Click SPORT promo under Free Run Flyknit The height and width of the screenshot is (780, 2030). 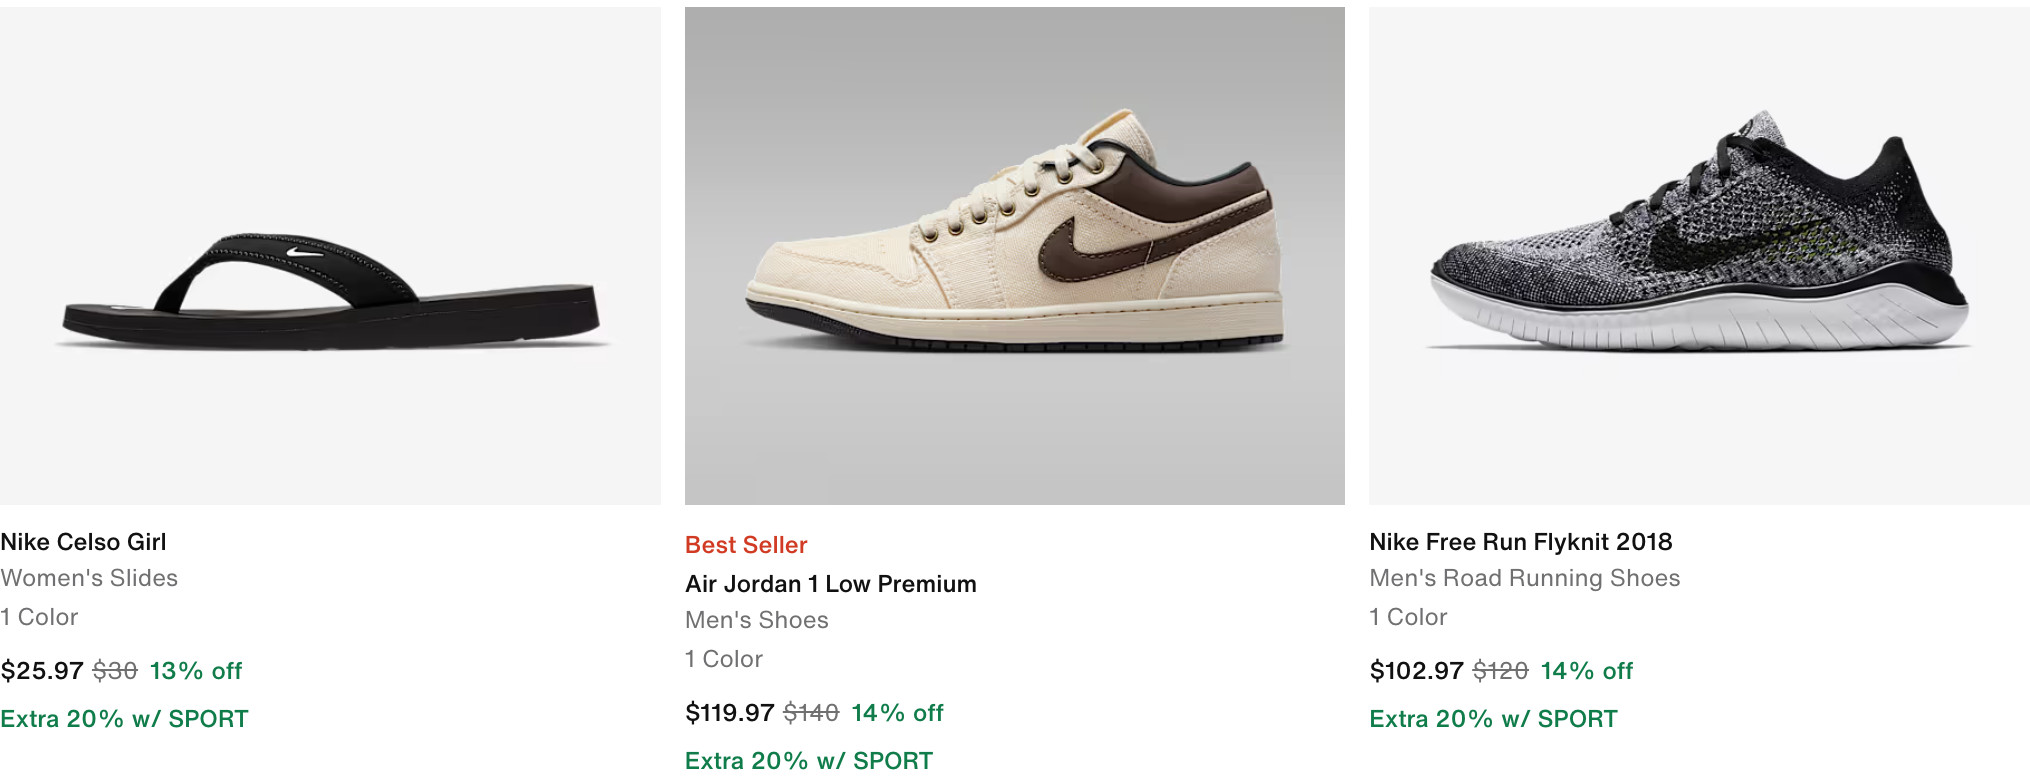coord(1493,719)
